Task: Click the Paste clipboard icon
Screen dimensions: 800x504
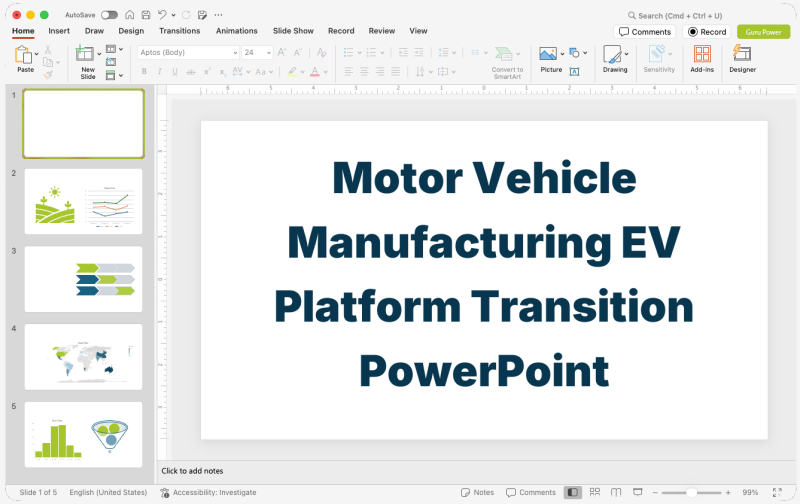Action: tap(23, 54)
